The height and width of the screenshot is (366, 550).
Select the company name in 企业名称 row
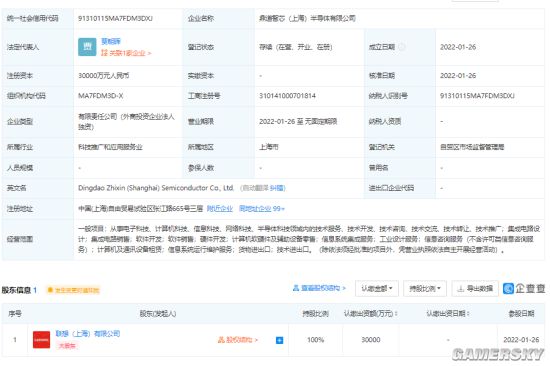(x=307, y=18)
